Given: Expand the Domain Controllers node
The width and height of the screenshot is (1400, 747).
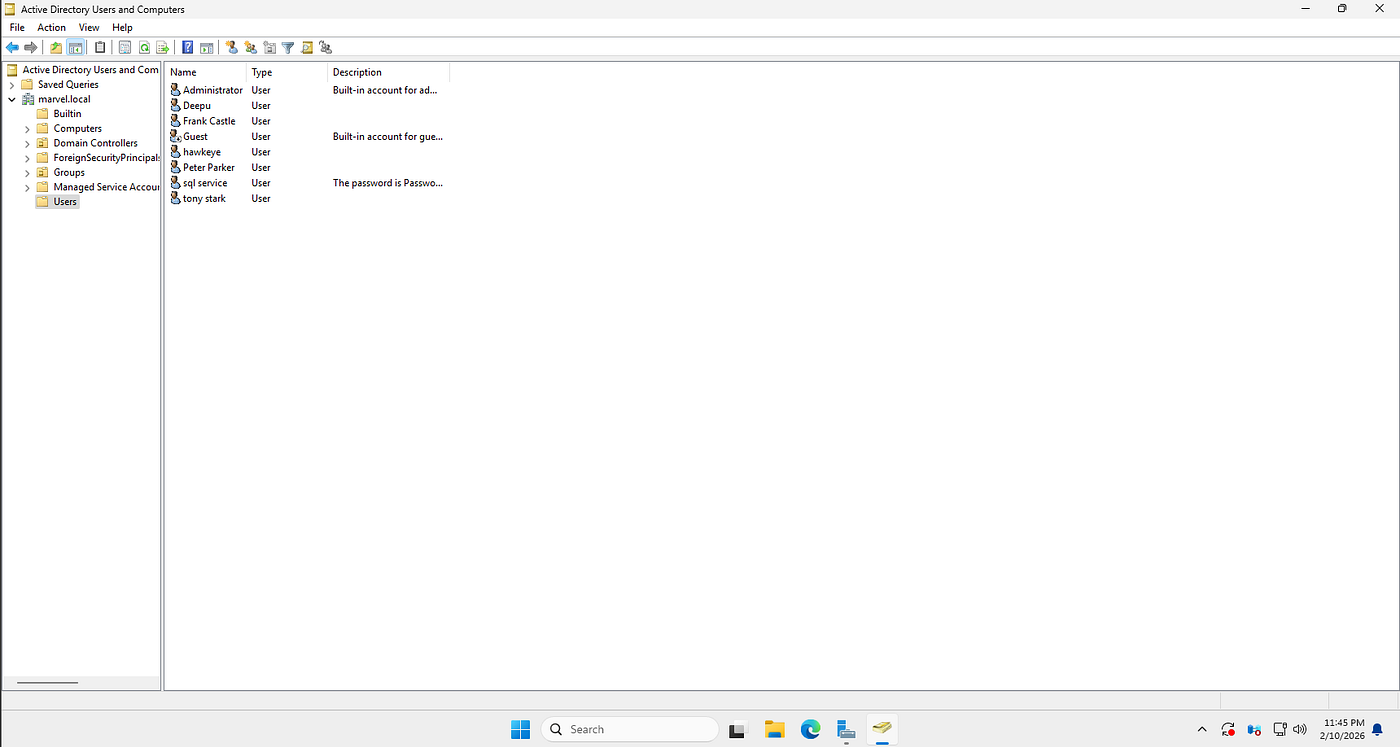Looking at the screenshot, I should (27, 143).
